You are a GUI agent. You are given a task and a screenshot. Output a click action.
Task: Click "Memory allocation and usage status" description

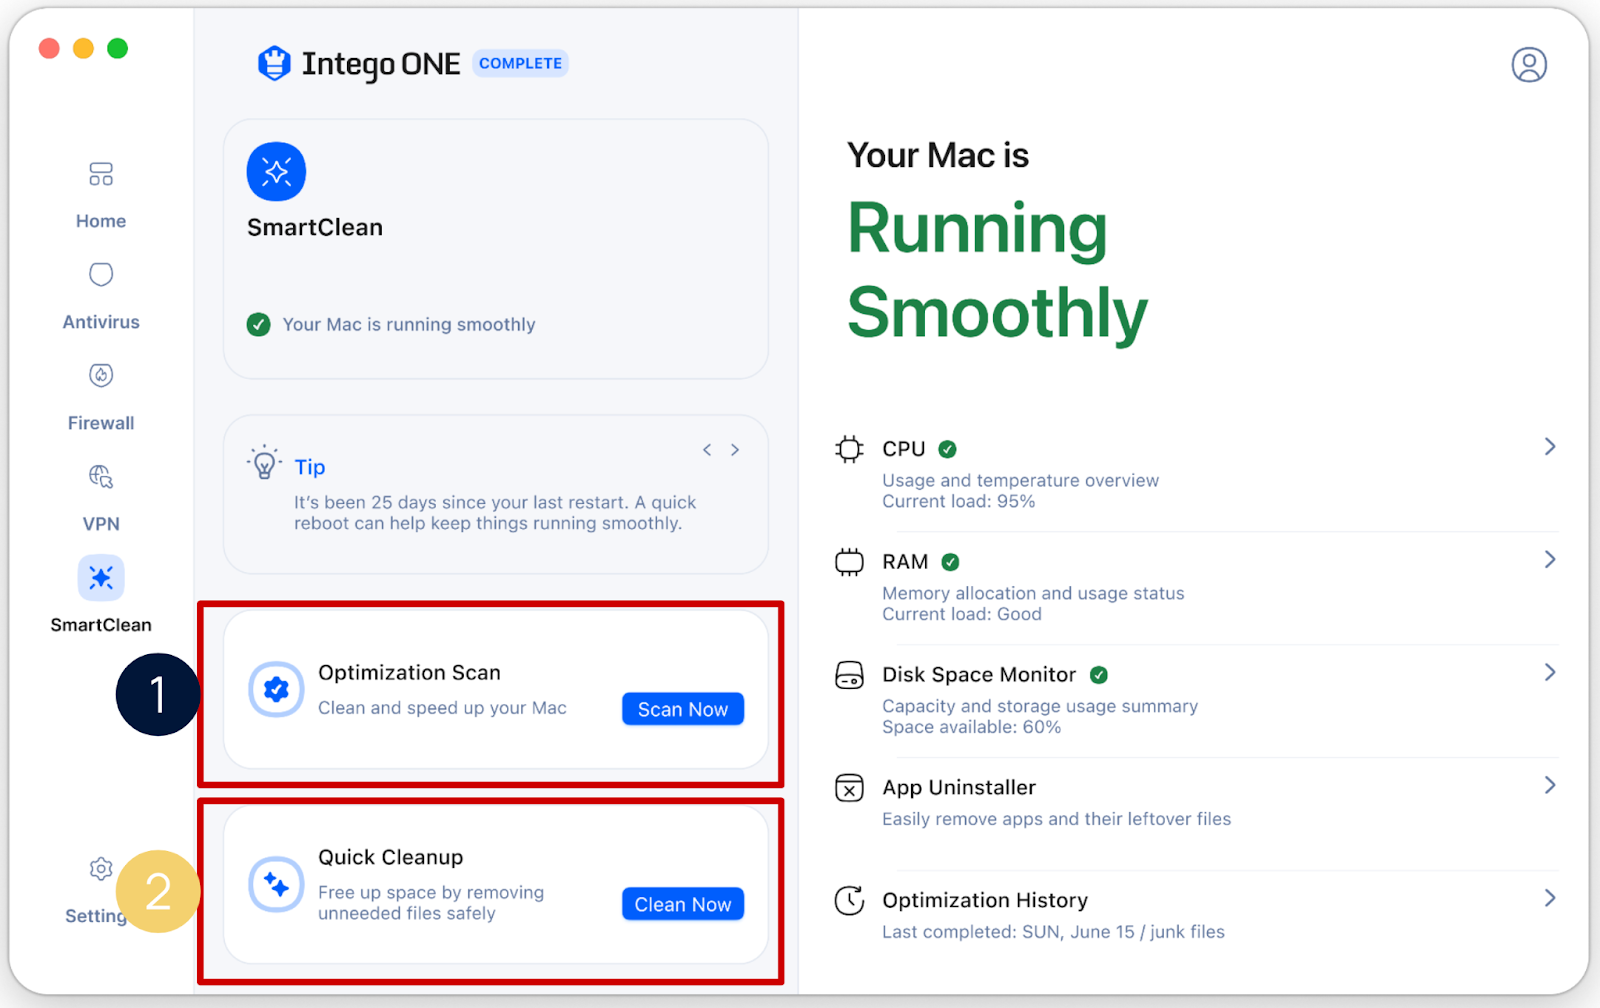(1033, 593)
